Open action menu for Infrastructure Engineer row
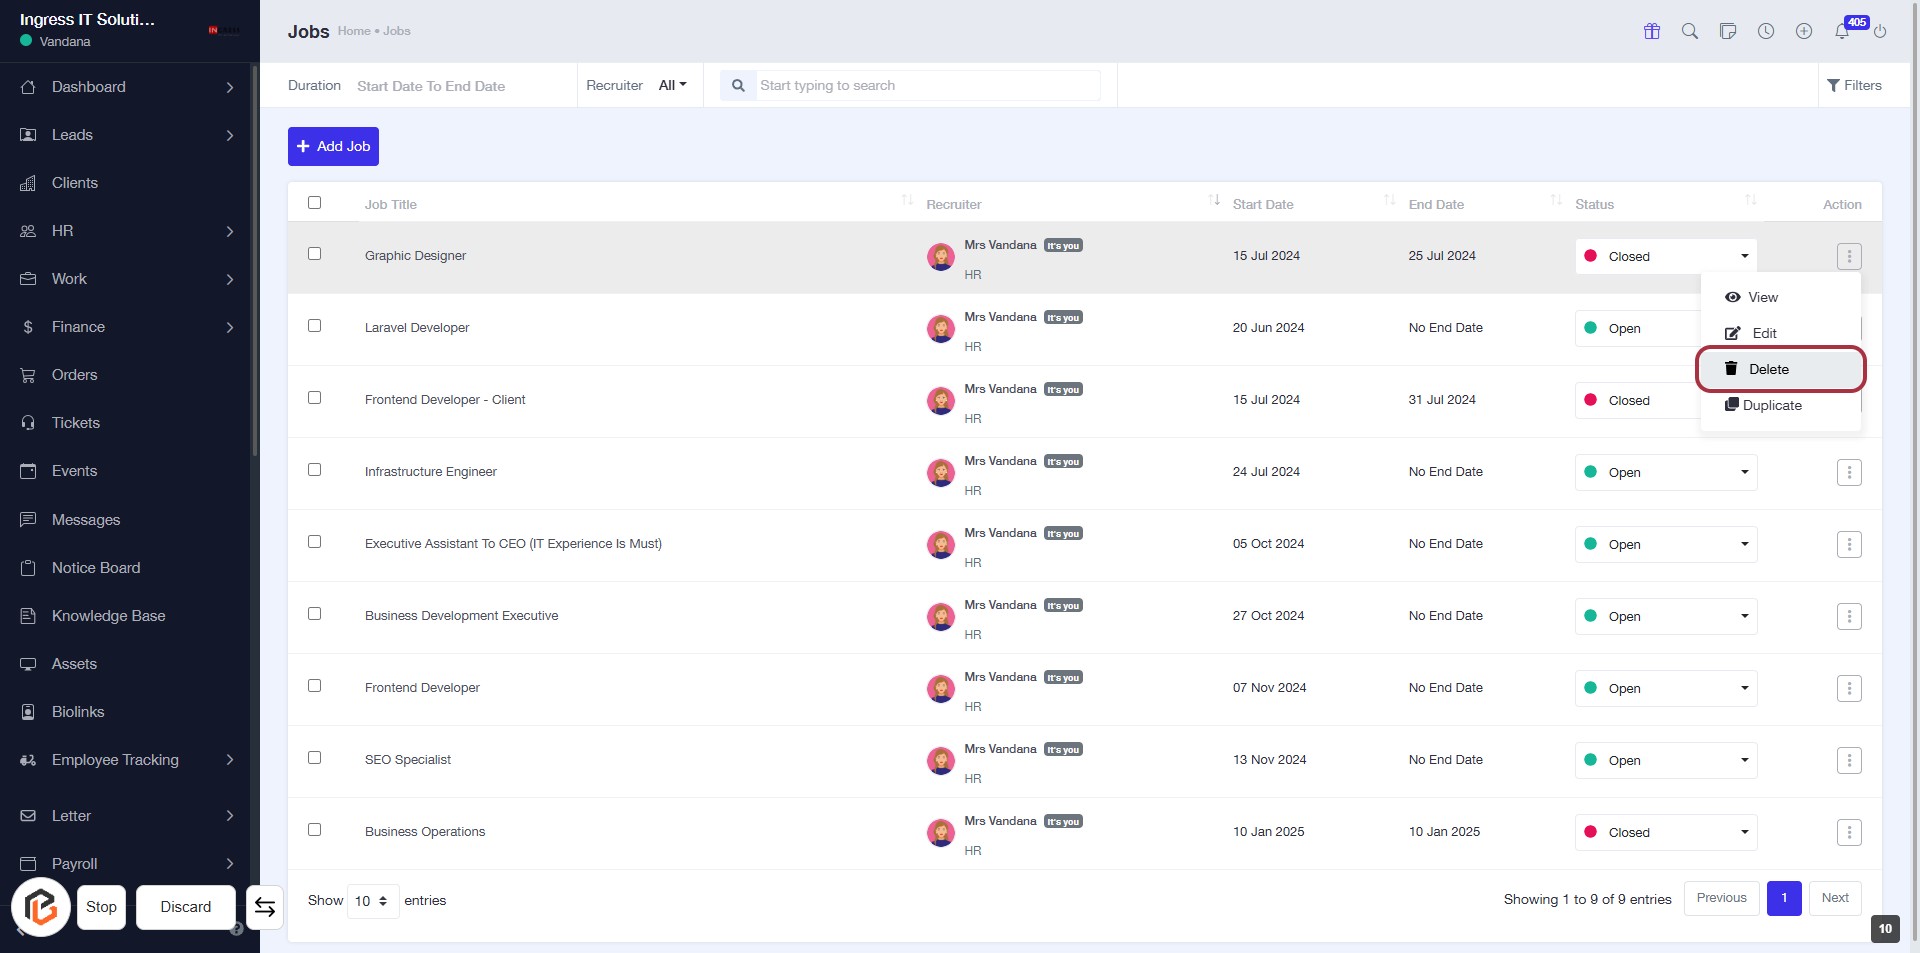The image size is (1920, 953). (x=1849, y=472)
